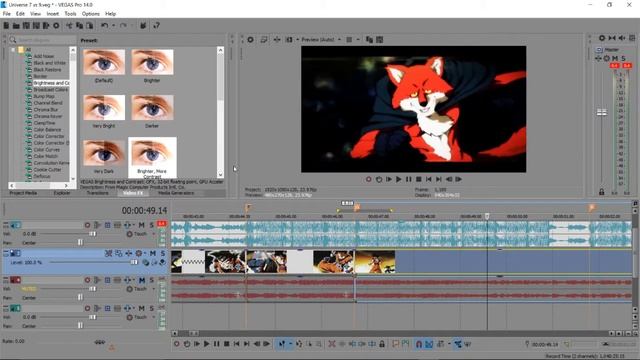
Task: Click the Cut scissors icon in toolbar
Action: 69,26
